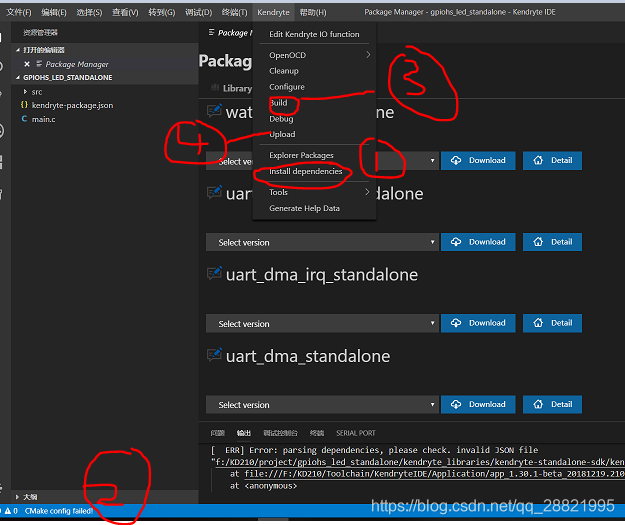Click Detail above uart_dma_irq_standalone

(x=552, y=242)
